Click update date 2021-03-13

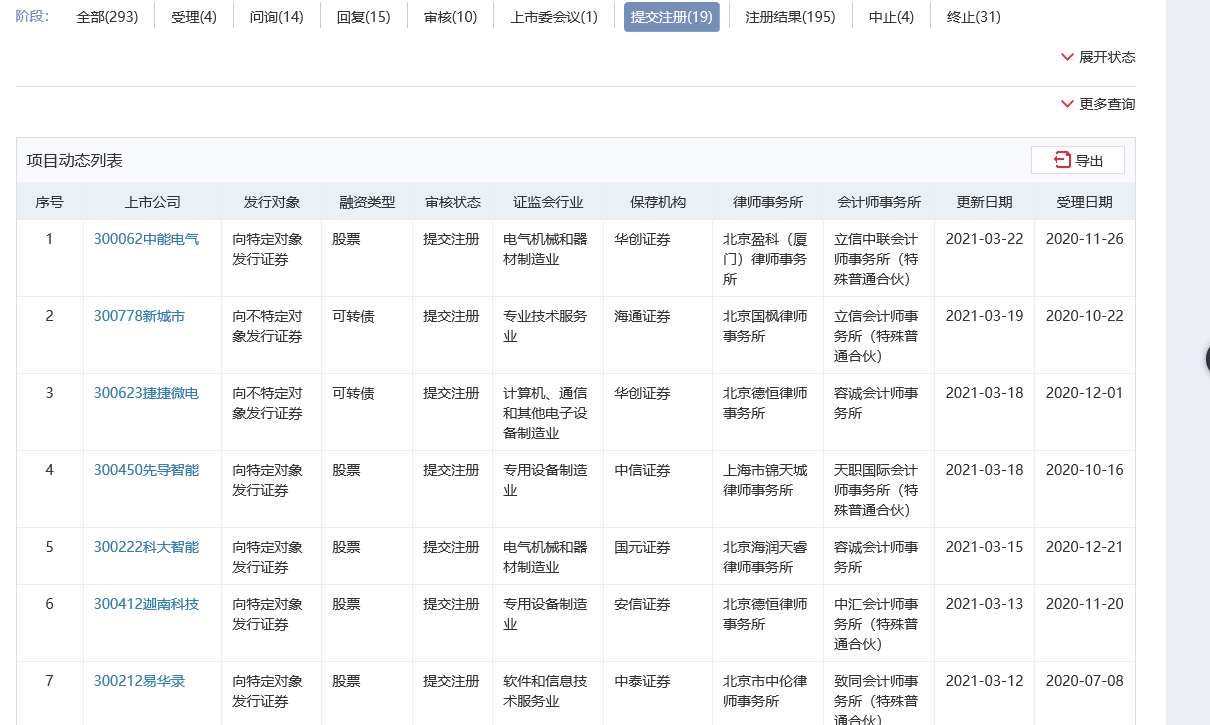[985, 604]
